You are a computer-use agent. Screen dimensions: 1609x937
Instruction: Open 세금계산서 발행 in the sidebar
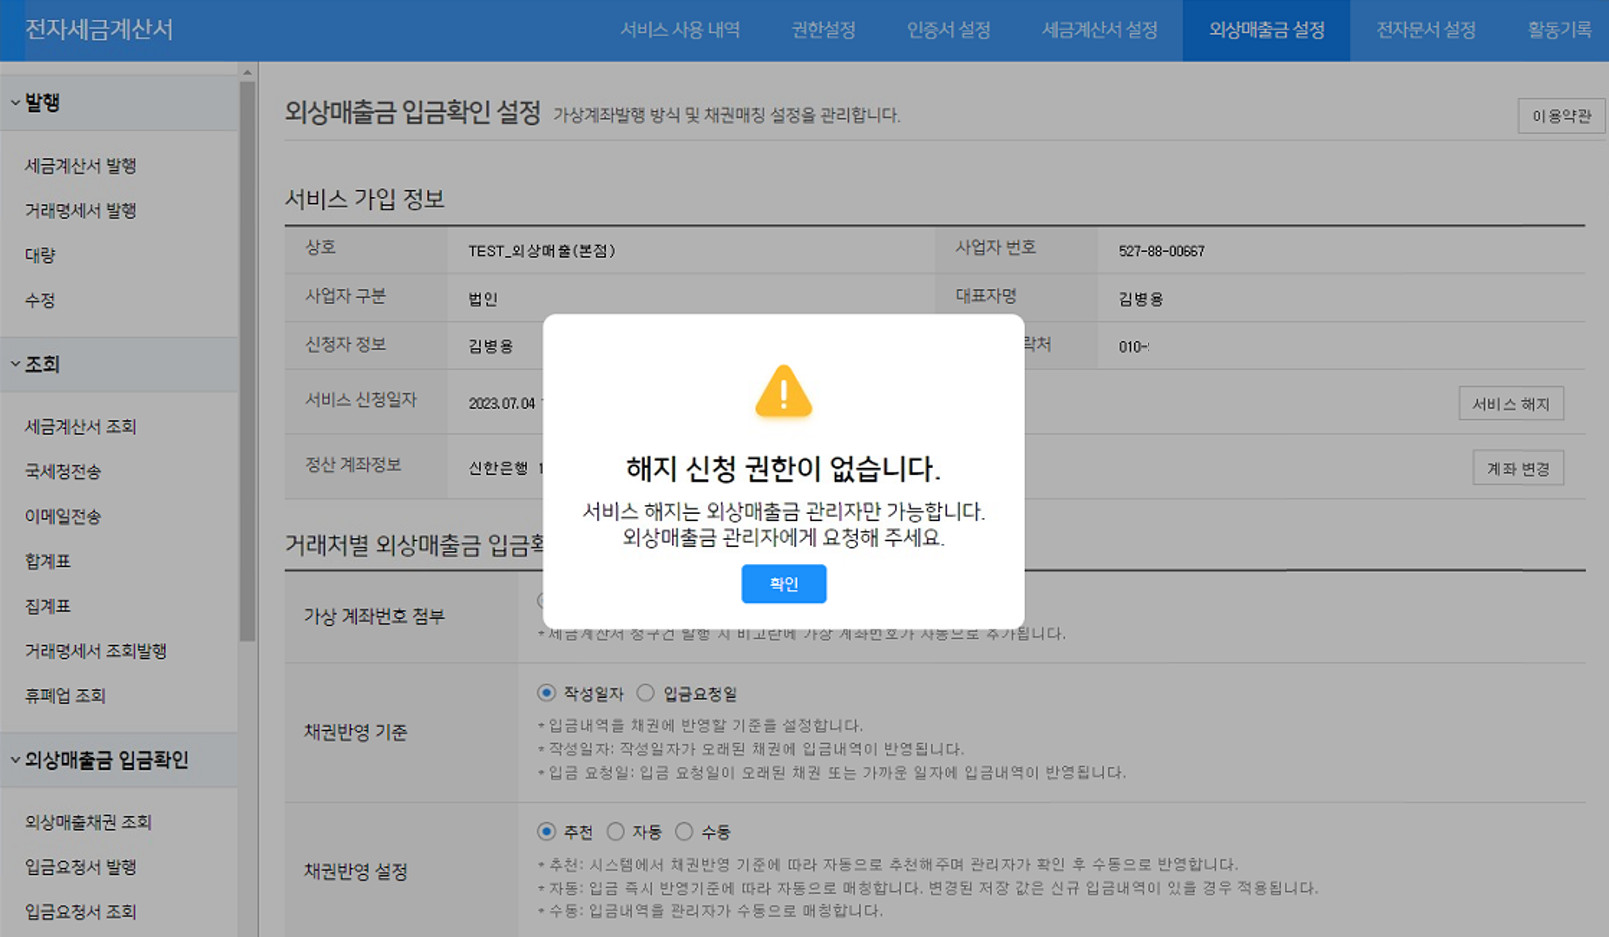(x=80, y=166)
